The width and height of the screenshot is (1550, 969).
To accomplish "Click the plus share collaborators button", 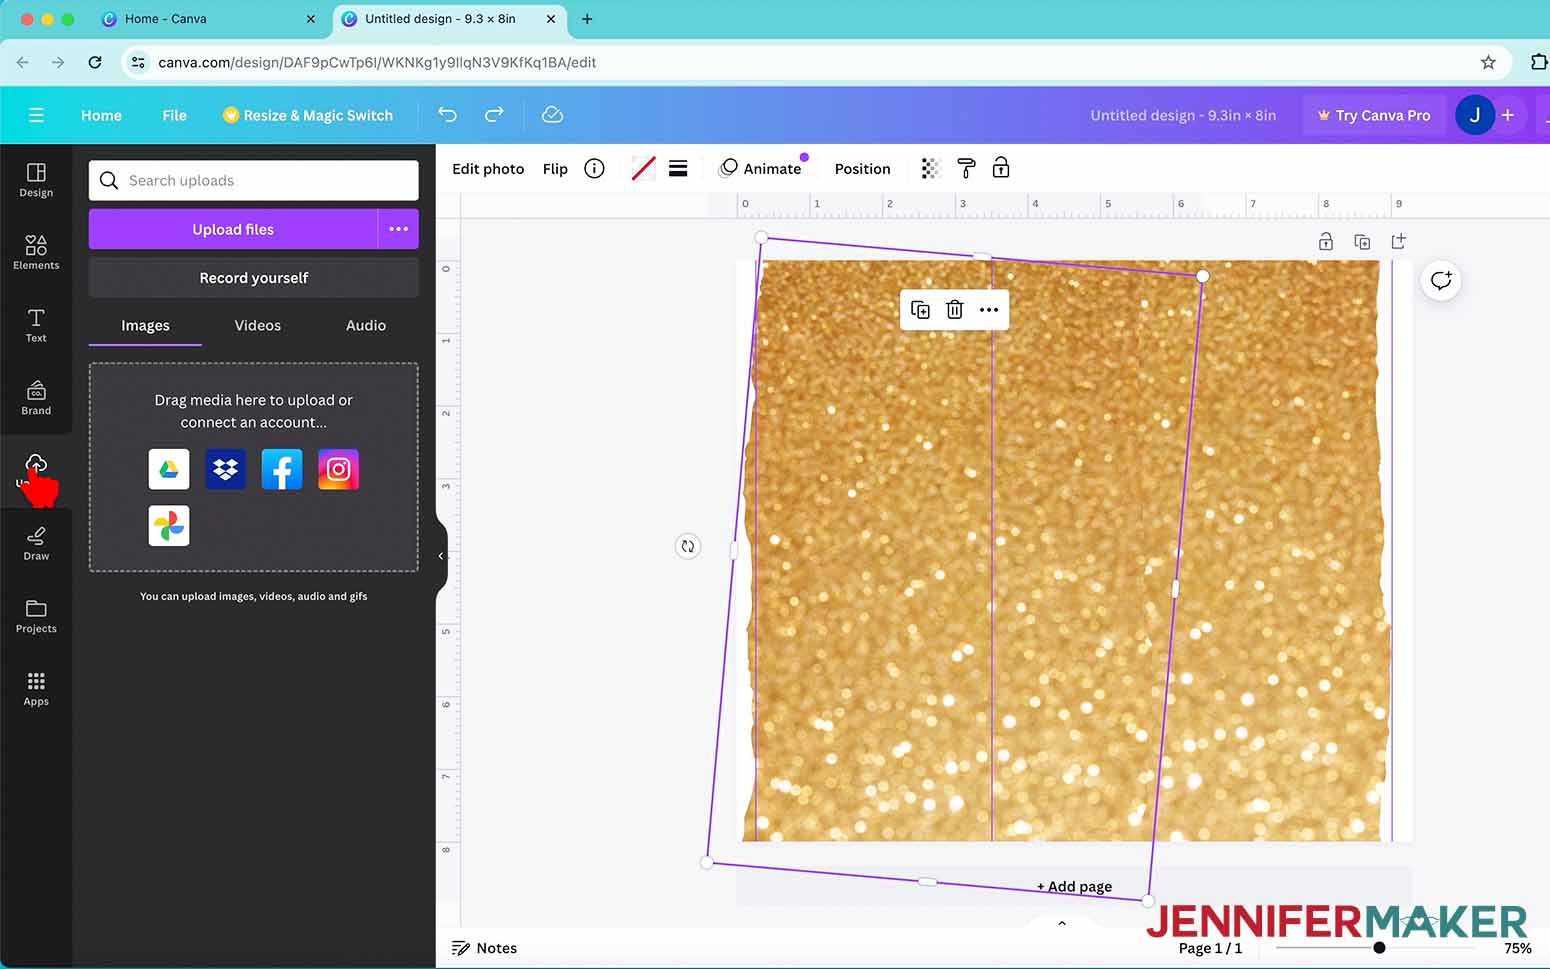I will (1507, 115).
